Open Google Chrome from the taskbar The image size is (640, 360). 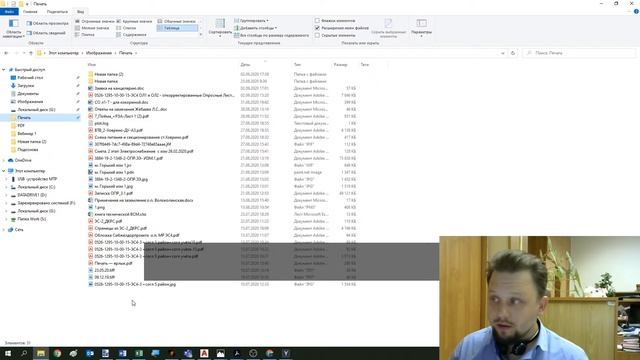pyautogui.click(x=57, y=353)
